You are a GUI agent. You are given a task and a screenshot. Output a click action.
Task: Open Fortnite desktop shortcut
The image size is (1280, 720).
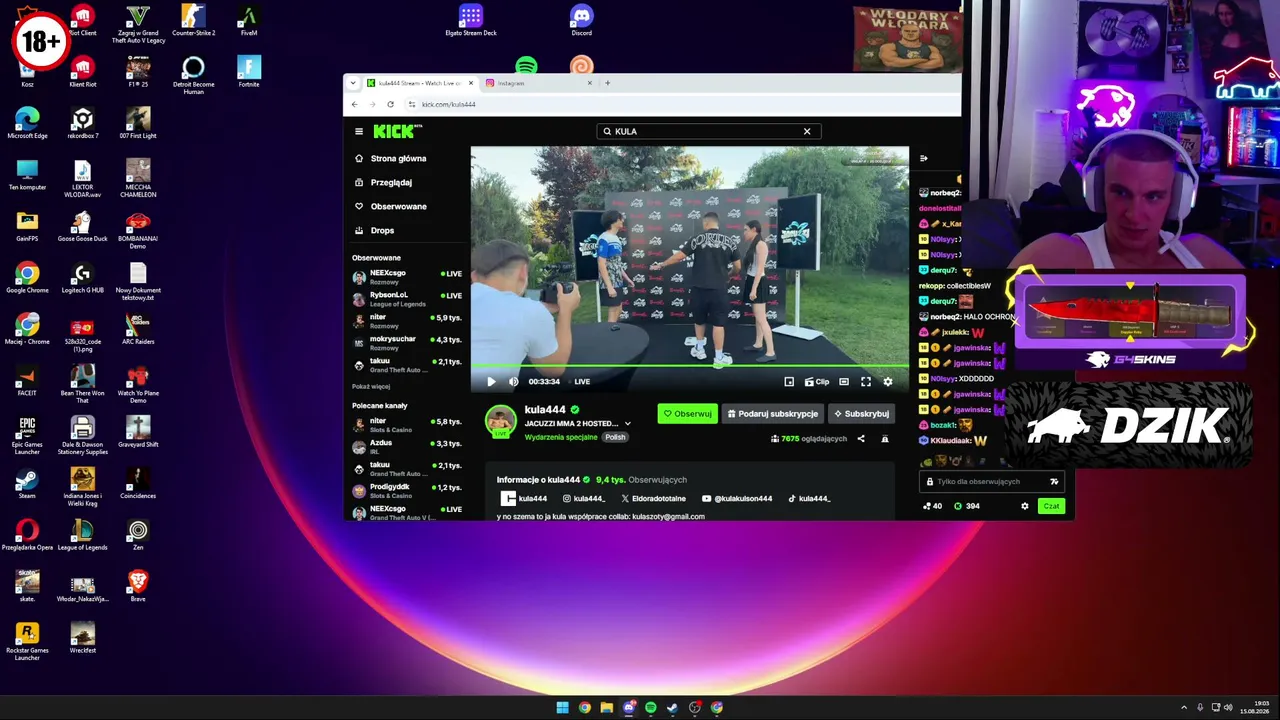pos(249,70)
